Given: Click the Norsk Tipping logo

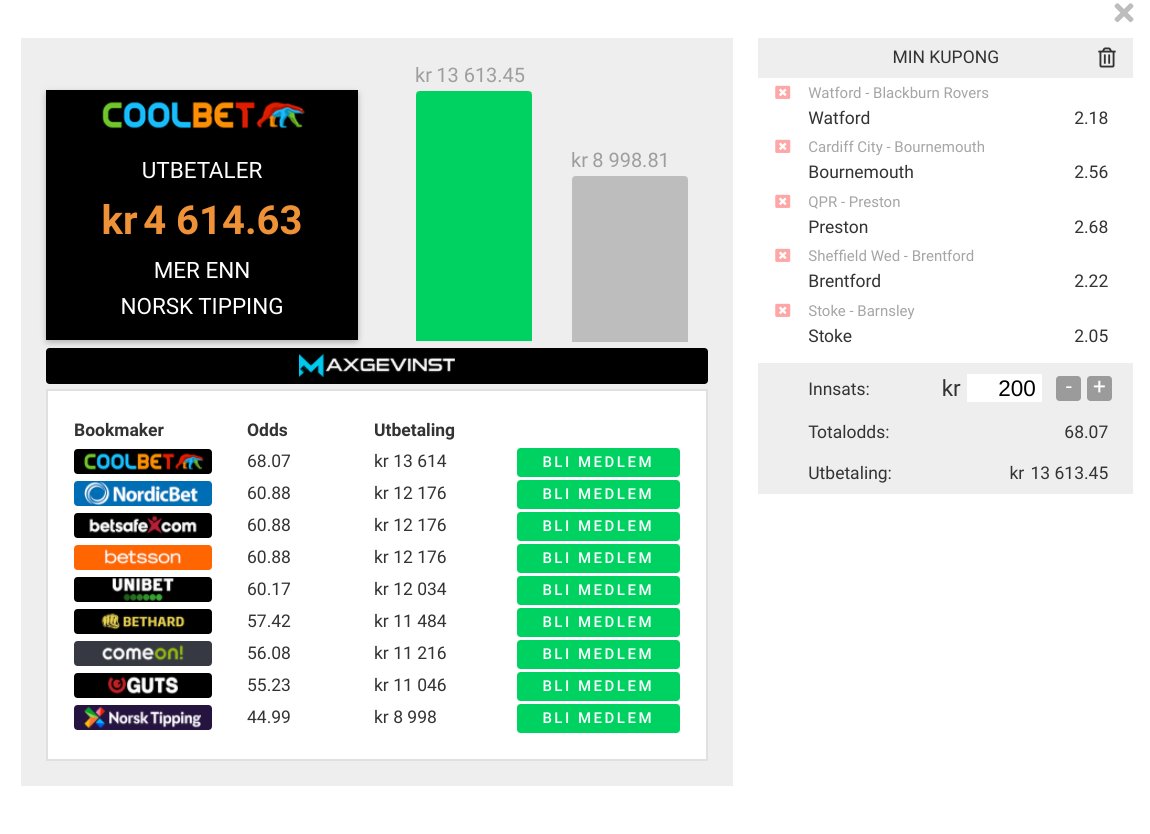Looking at the screenshot, I should pos(143,717).
